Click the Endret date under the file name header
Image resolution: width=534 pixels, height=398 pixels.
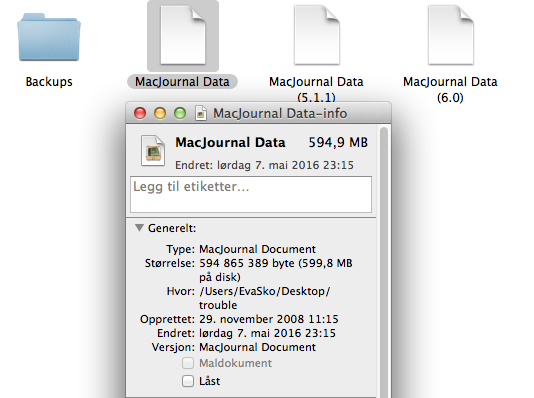(264, 165)
